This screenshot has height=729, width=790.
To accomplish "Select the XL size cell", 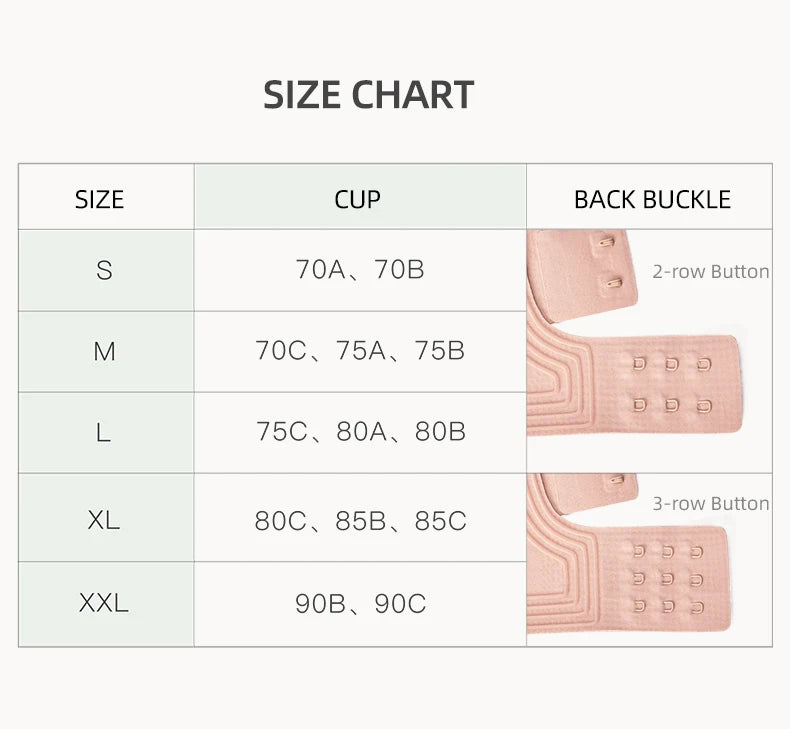I will [104, 519].
